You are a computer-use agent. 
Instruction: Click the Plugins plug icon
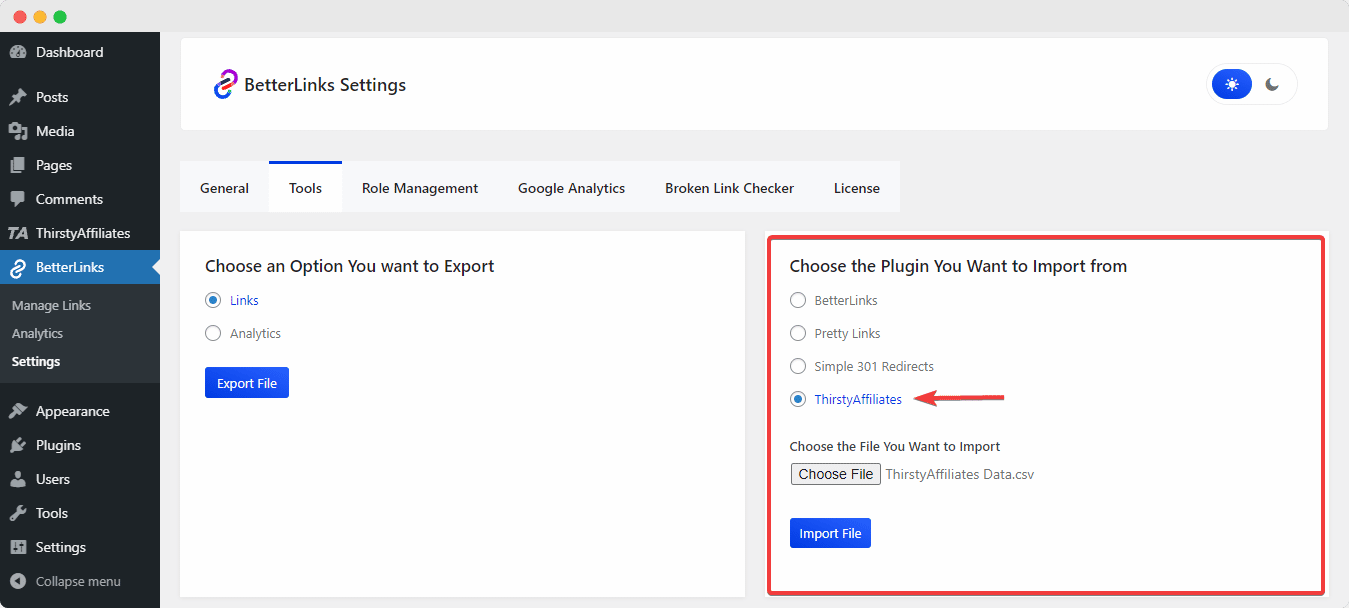point(18,445)
